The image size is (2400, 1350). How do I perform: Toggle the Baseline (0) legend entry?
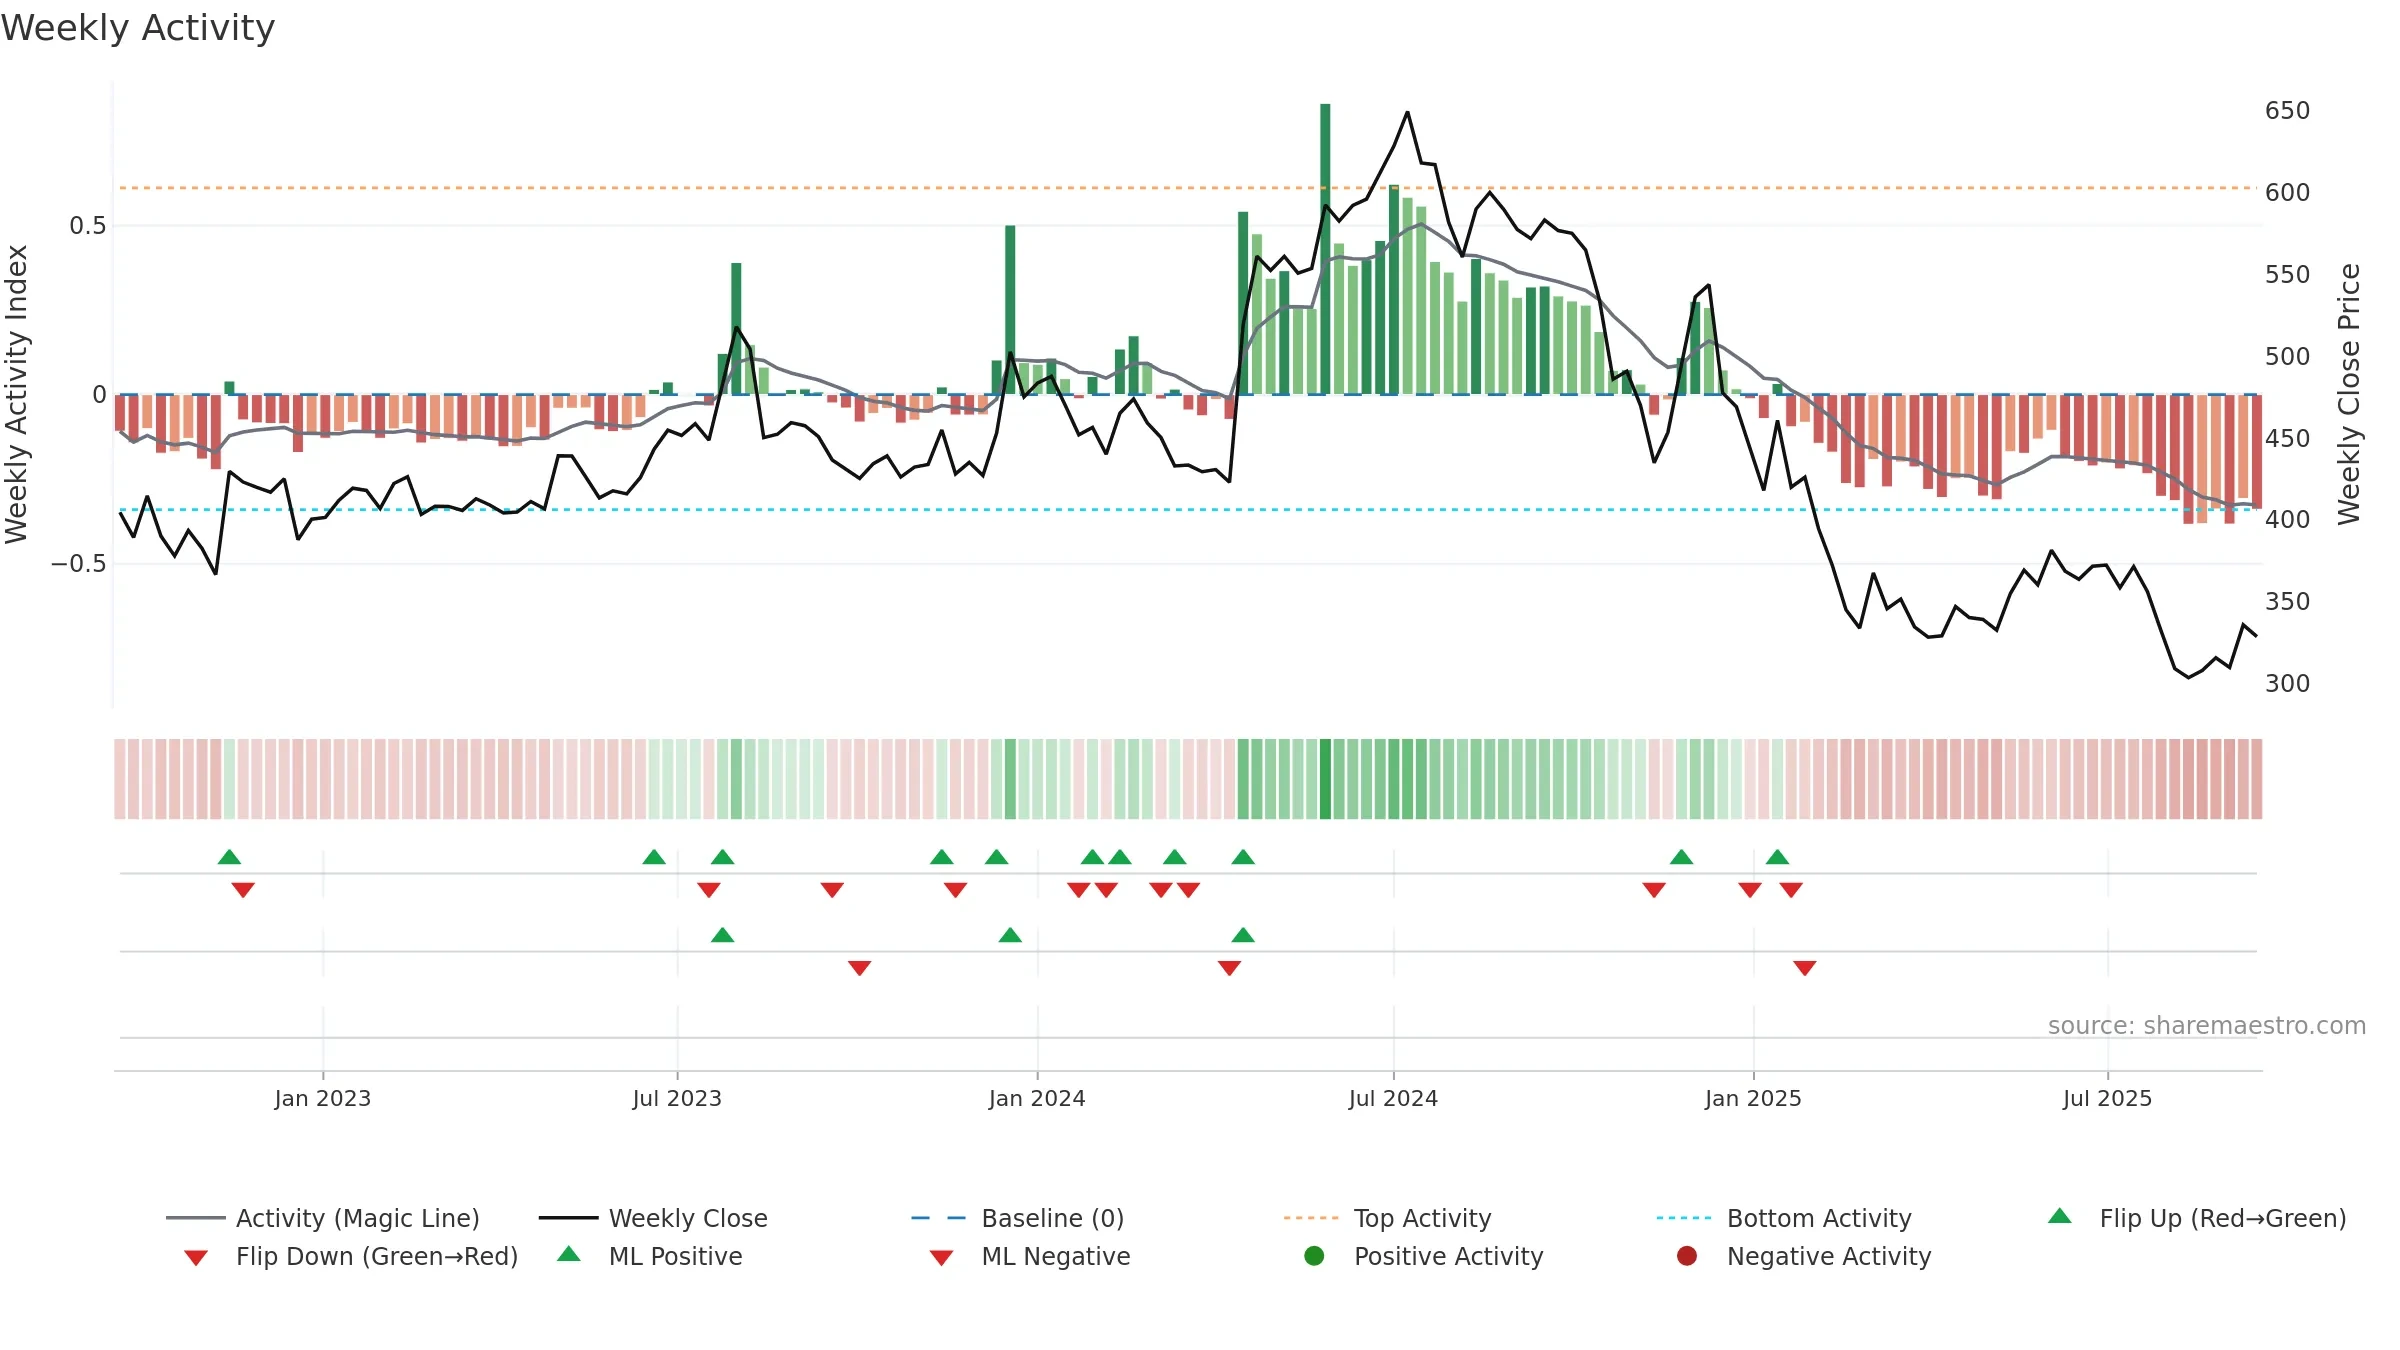click(1018, 1218)
